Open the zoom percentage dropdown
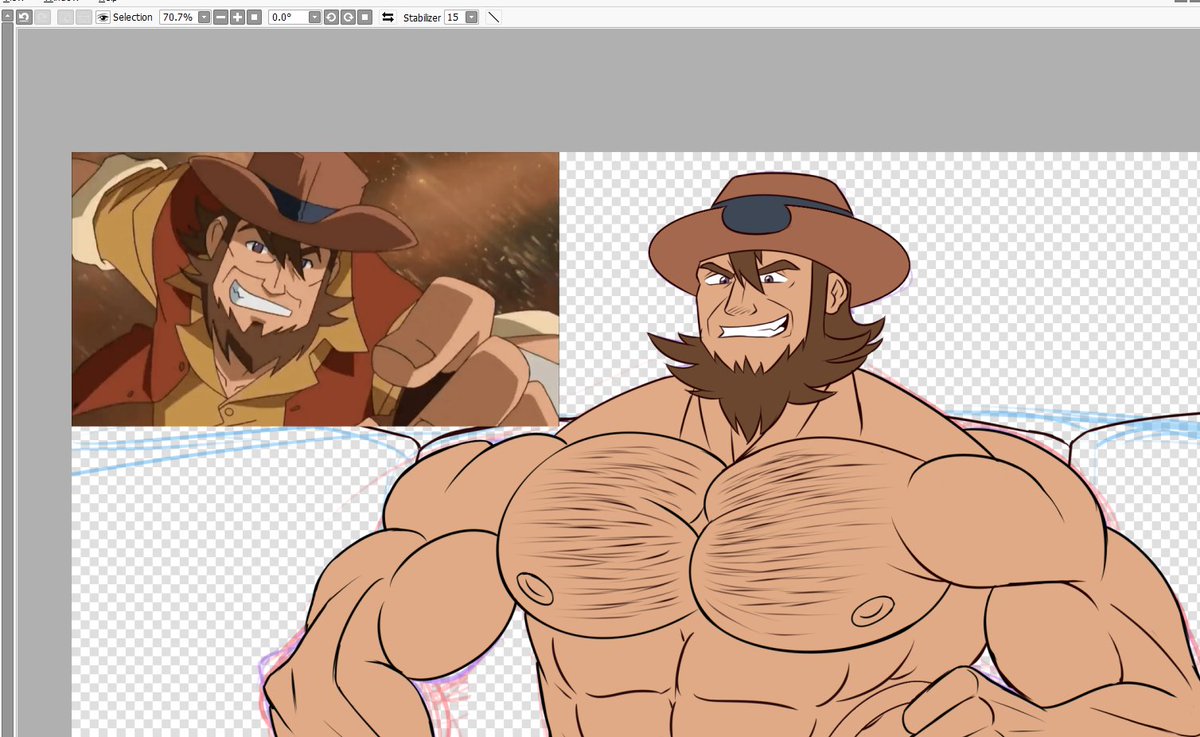The image size is (1200, 737). pos(204,17)
